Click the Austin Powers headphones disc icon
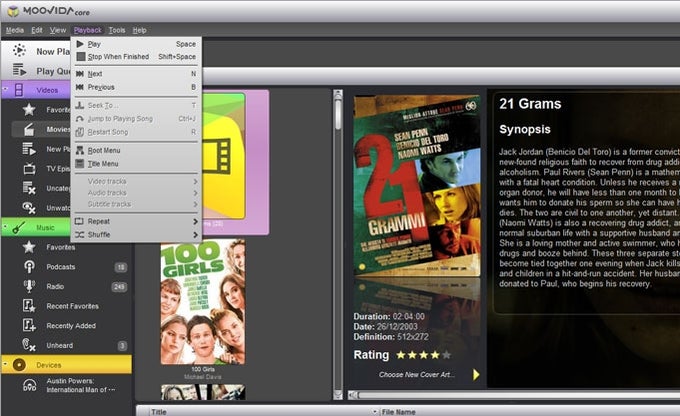The width and height of the screenshot is (680, 416). tap(29, 385)
